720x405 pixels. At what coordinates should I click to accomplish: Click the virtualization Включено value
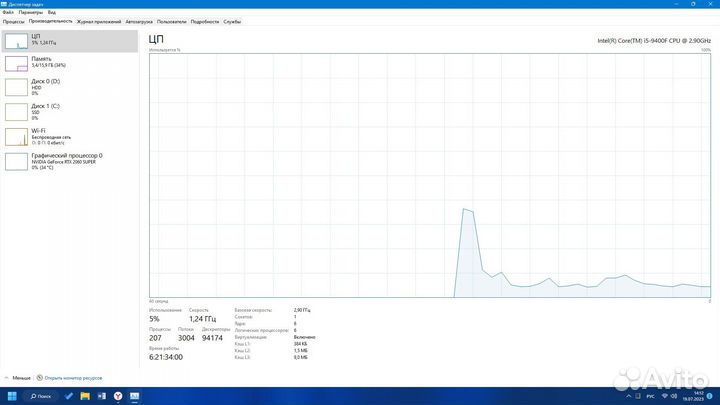(x=304, y=337)
